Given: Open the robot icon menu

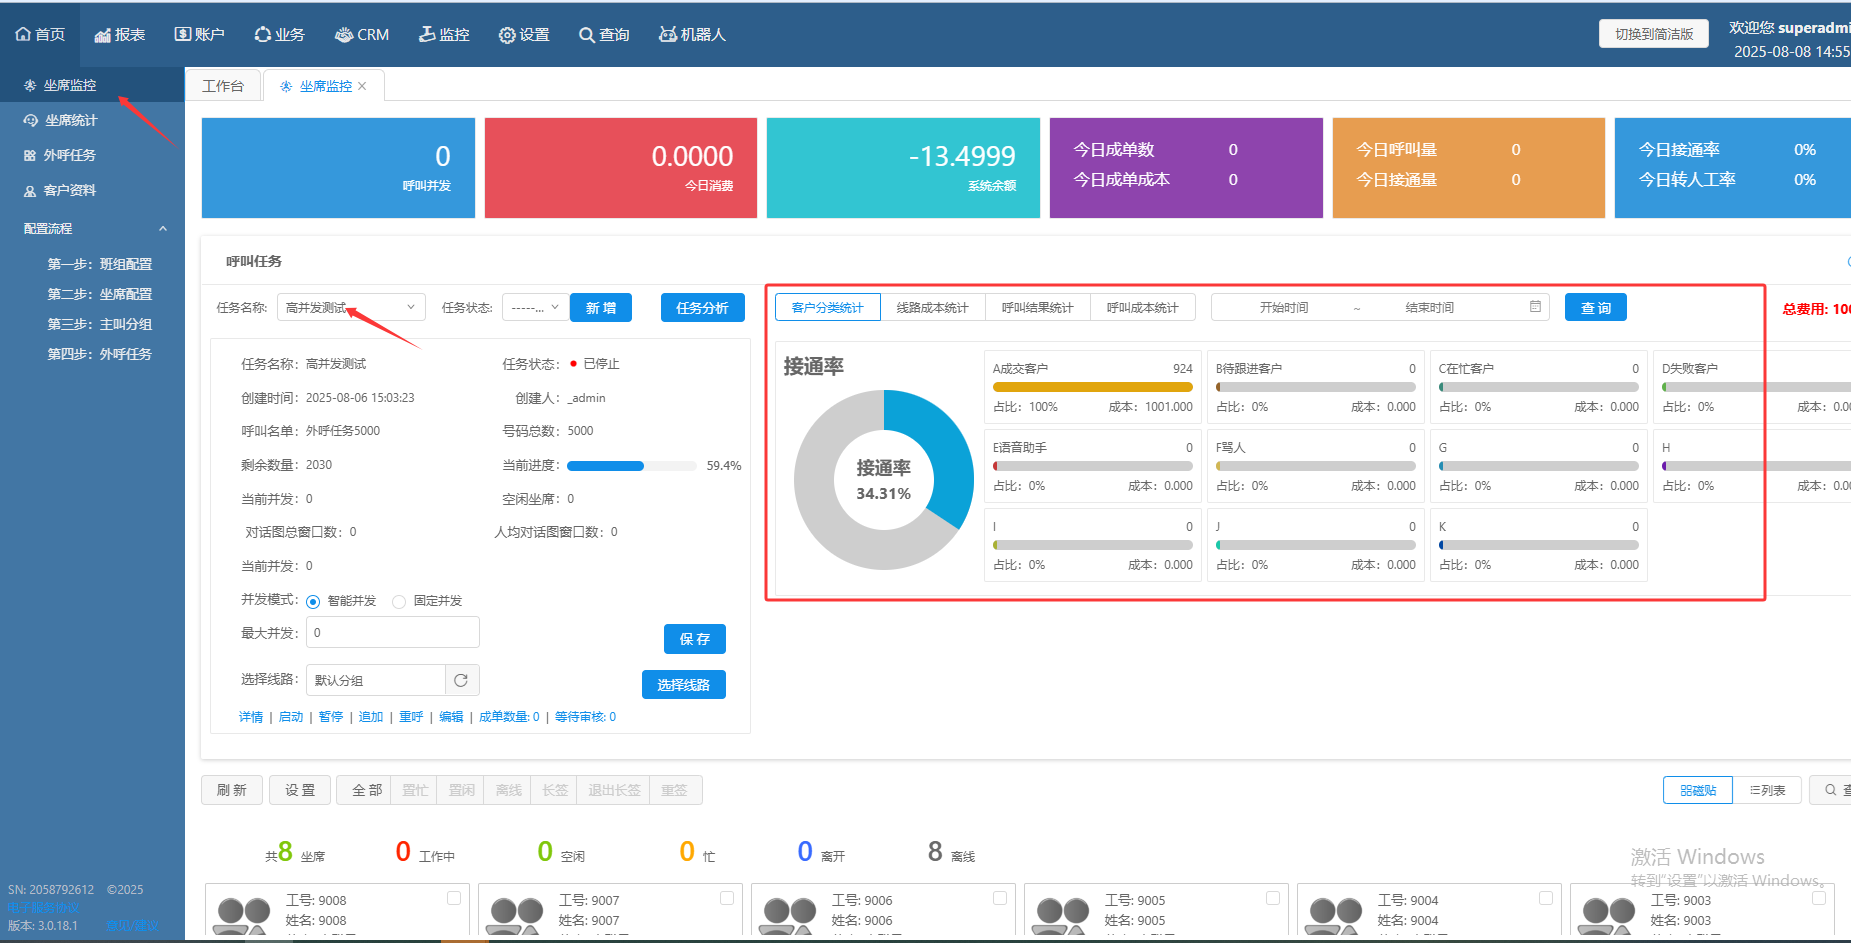Looking at the screenshot, I should 667,35.
